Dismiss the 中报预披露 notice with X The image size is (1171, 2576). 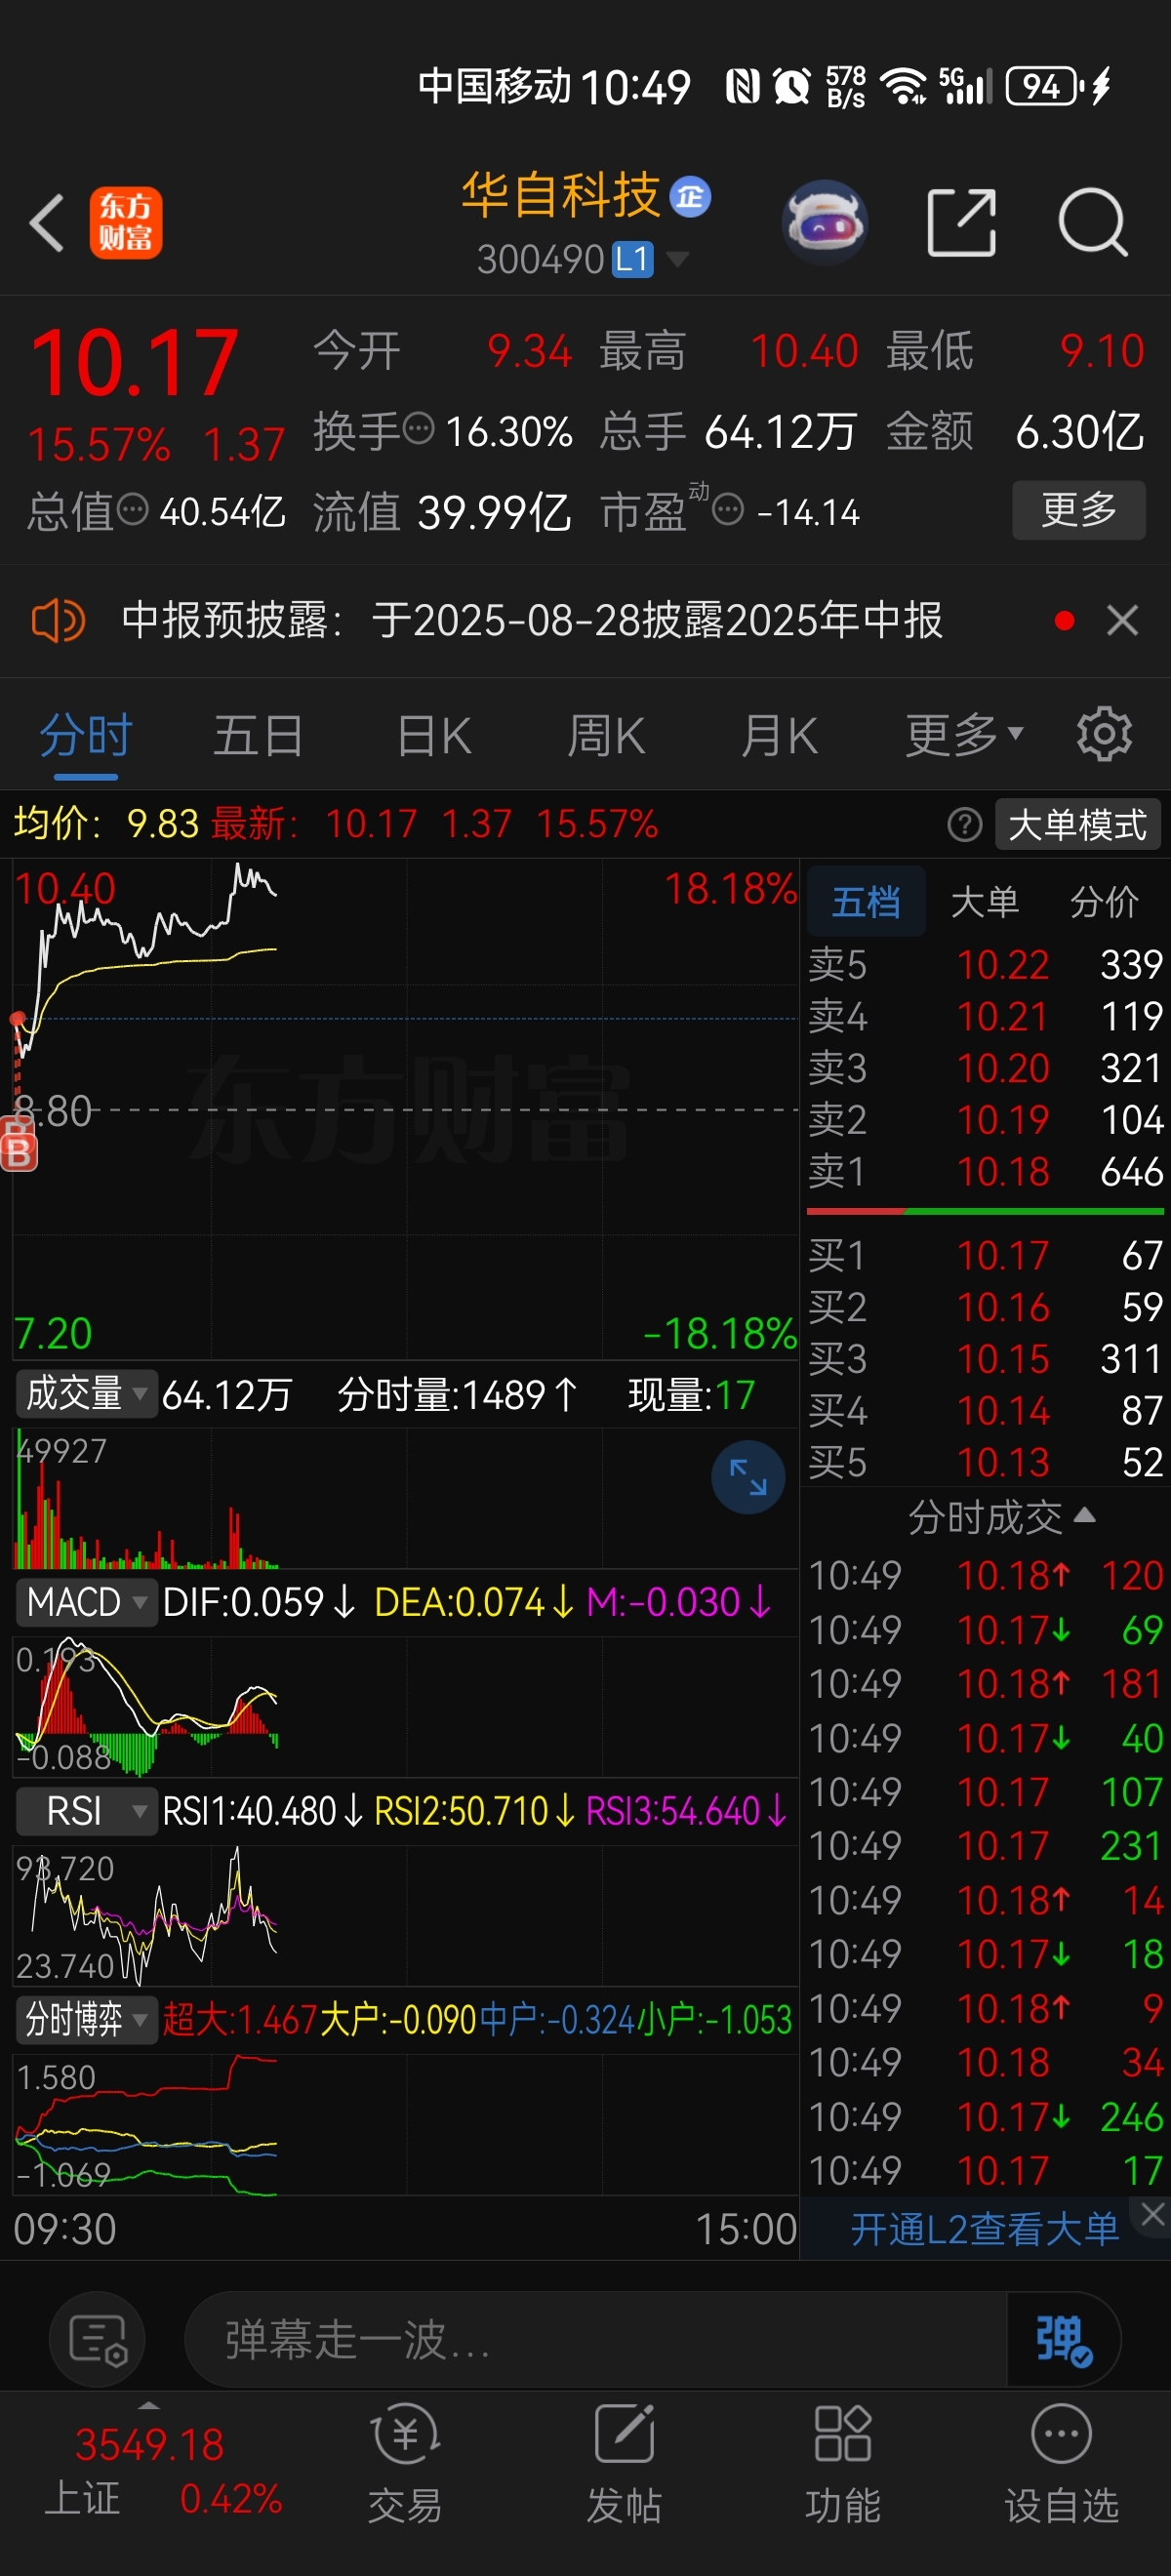1122,621
